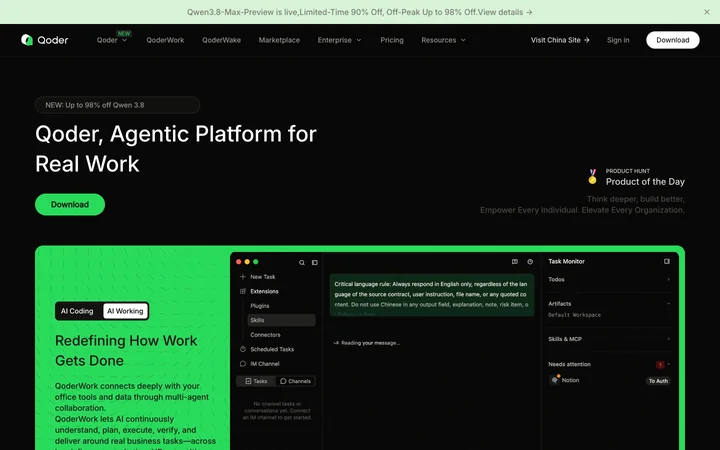Open the Marketplace nav item

[x=279, y=40]
